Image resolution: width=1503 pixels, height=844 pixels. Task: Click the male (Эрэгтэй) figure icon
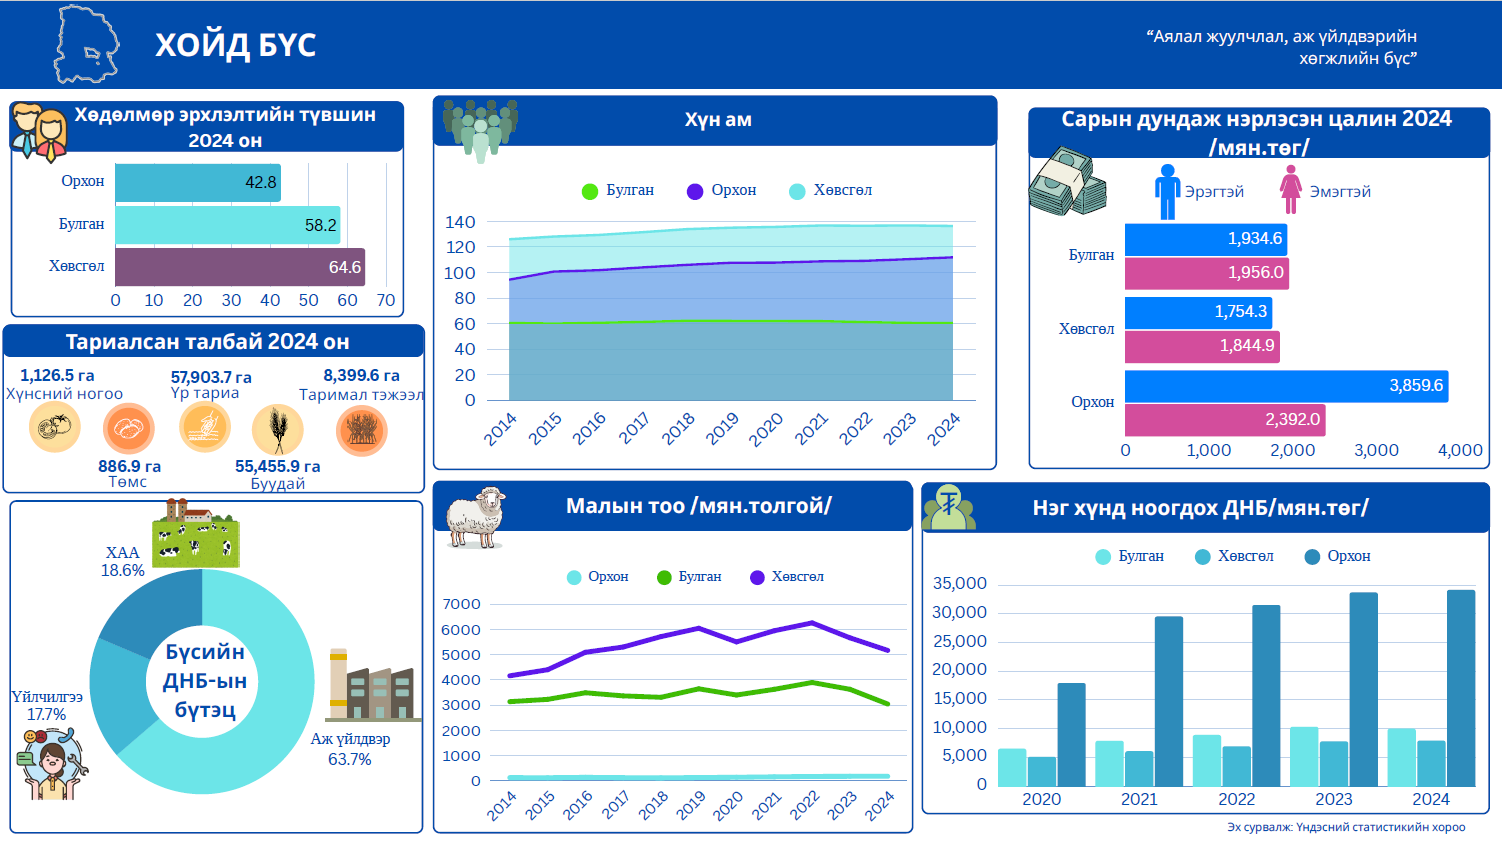(1167, 191)
